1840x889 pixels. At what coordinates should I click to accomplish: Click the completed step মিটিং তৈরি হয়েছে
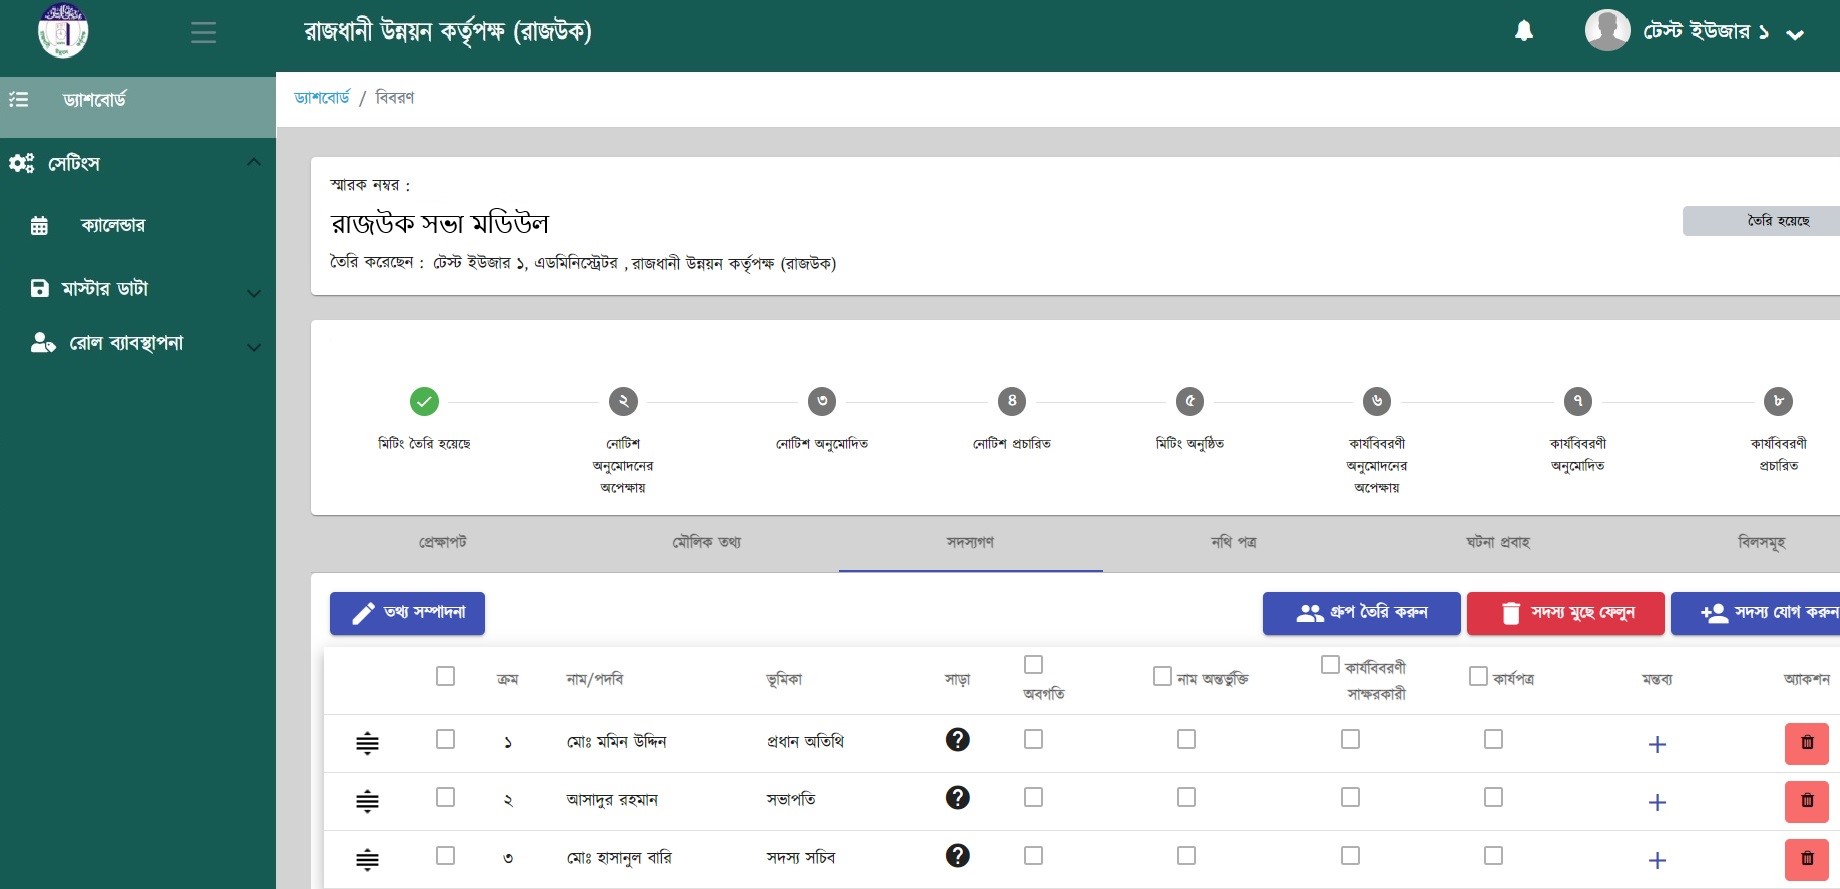tap(424, 402)
